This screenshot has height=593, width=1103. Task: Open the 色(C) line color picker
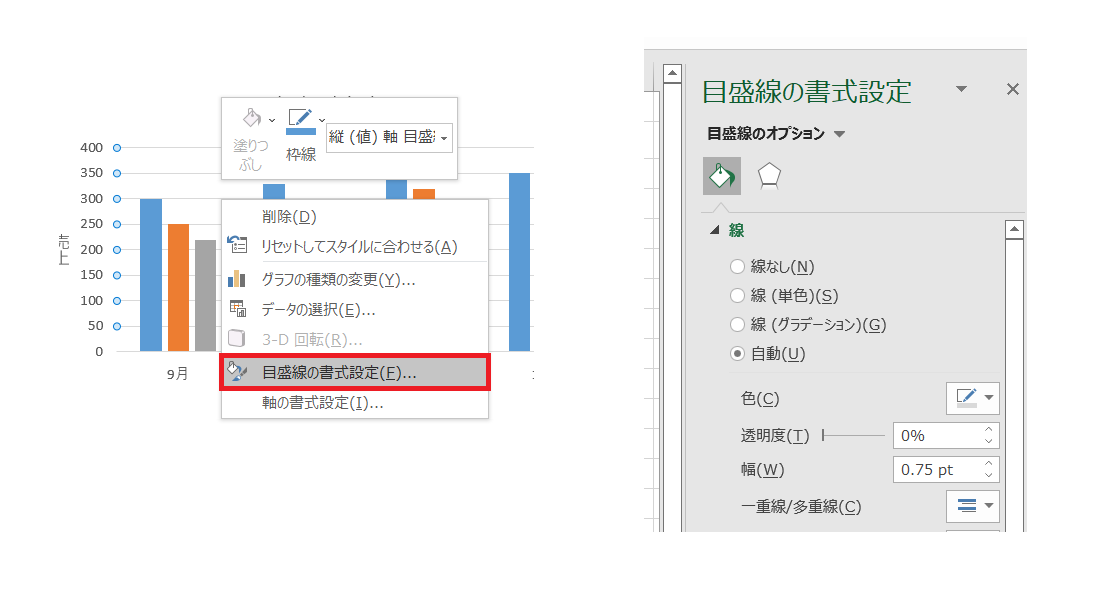pyautogui.click(x=972, y=398)
